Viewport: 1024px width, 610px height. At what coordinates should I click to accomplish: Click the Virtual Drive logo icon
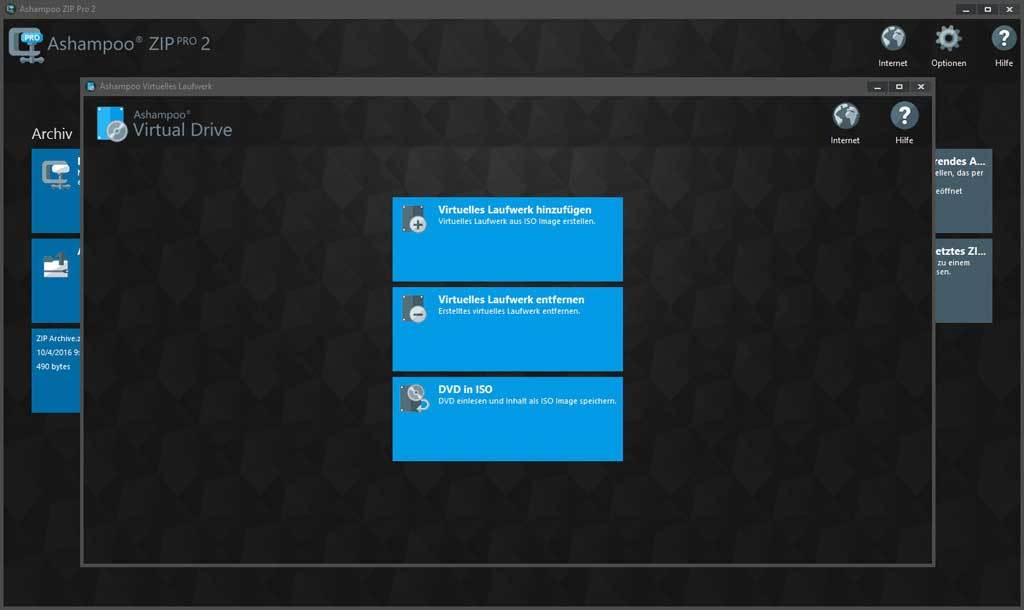click(x=112, y=123)
